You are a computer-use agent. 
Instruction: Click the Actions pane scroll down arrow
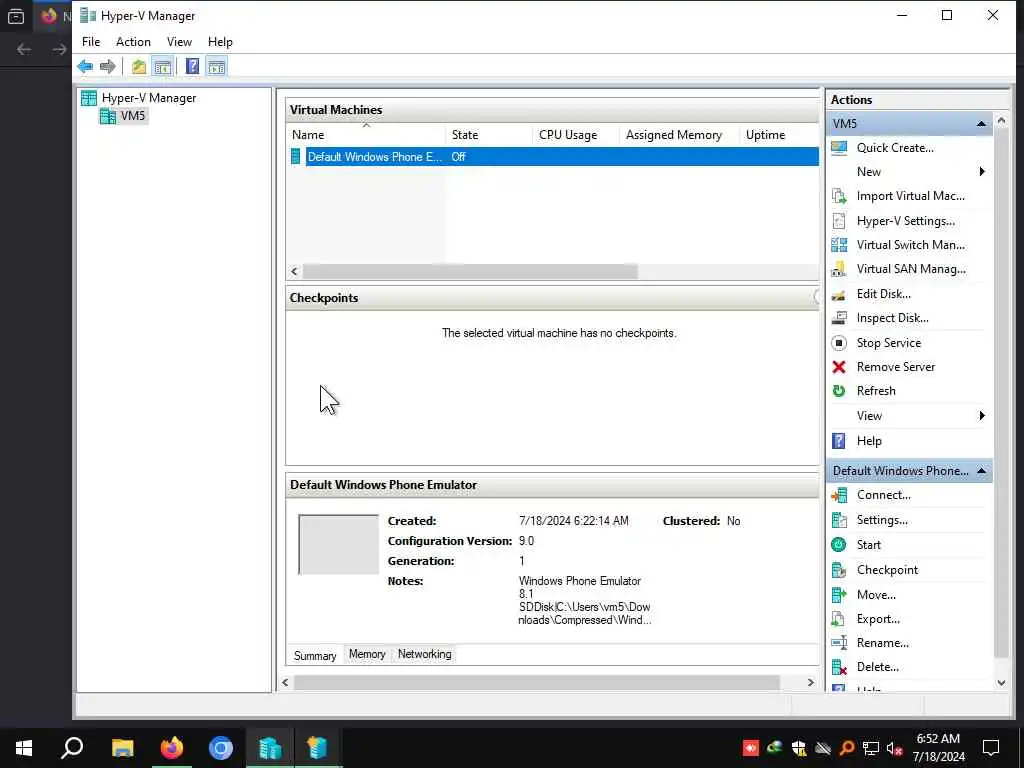[x=1001, y=683]
